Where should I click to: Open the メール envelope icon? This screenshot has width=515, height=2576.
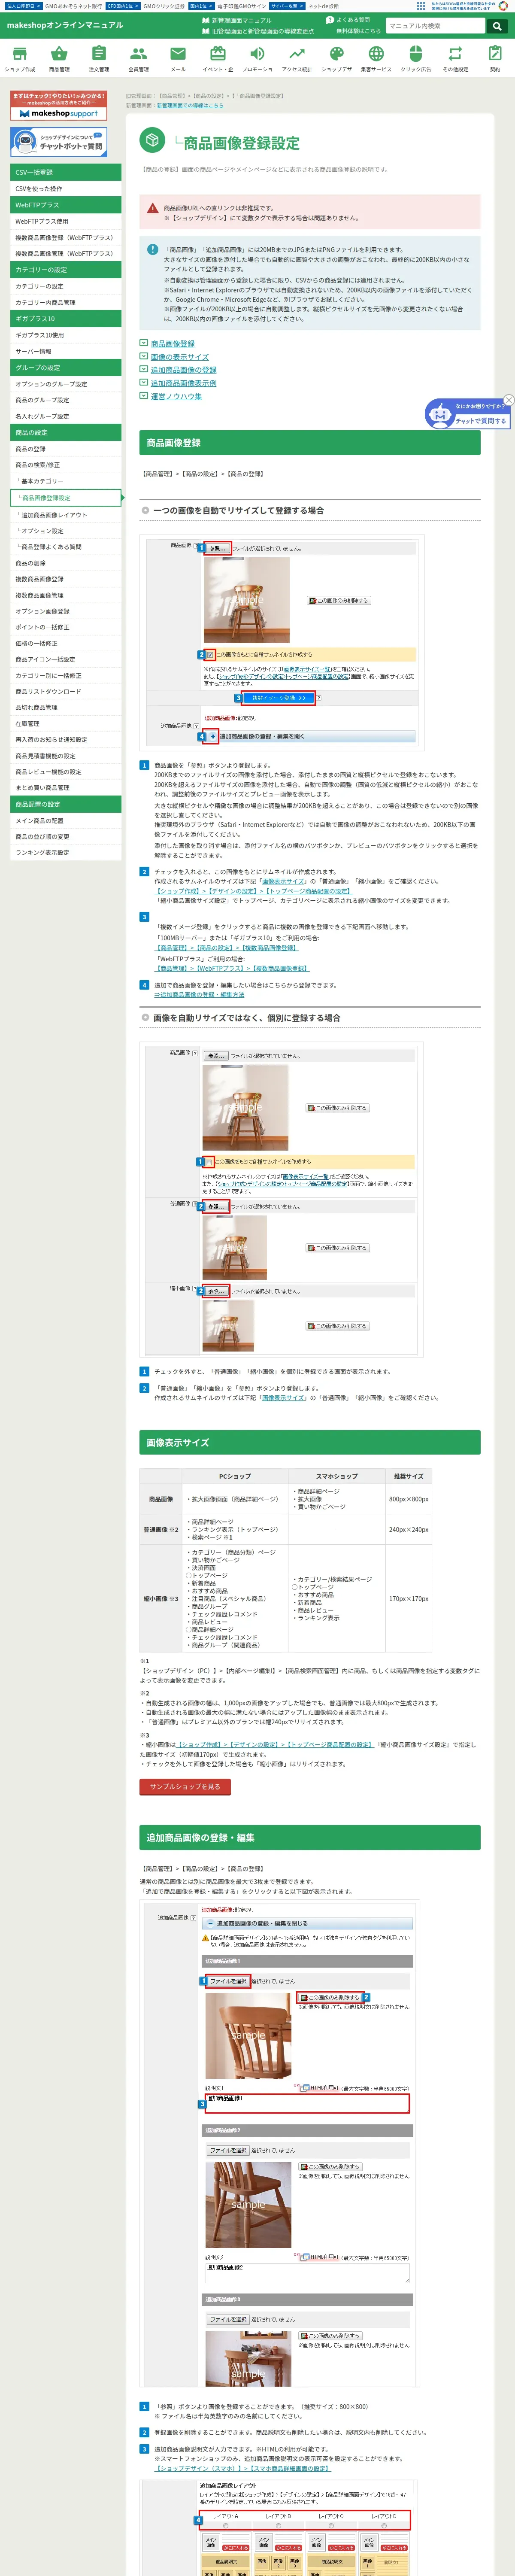coord(178,54)
